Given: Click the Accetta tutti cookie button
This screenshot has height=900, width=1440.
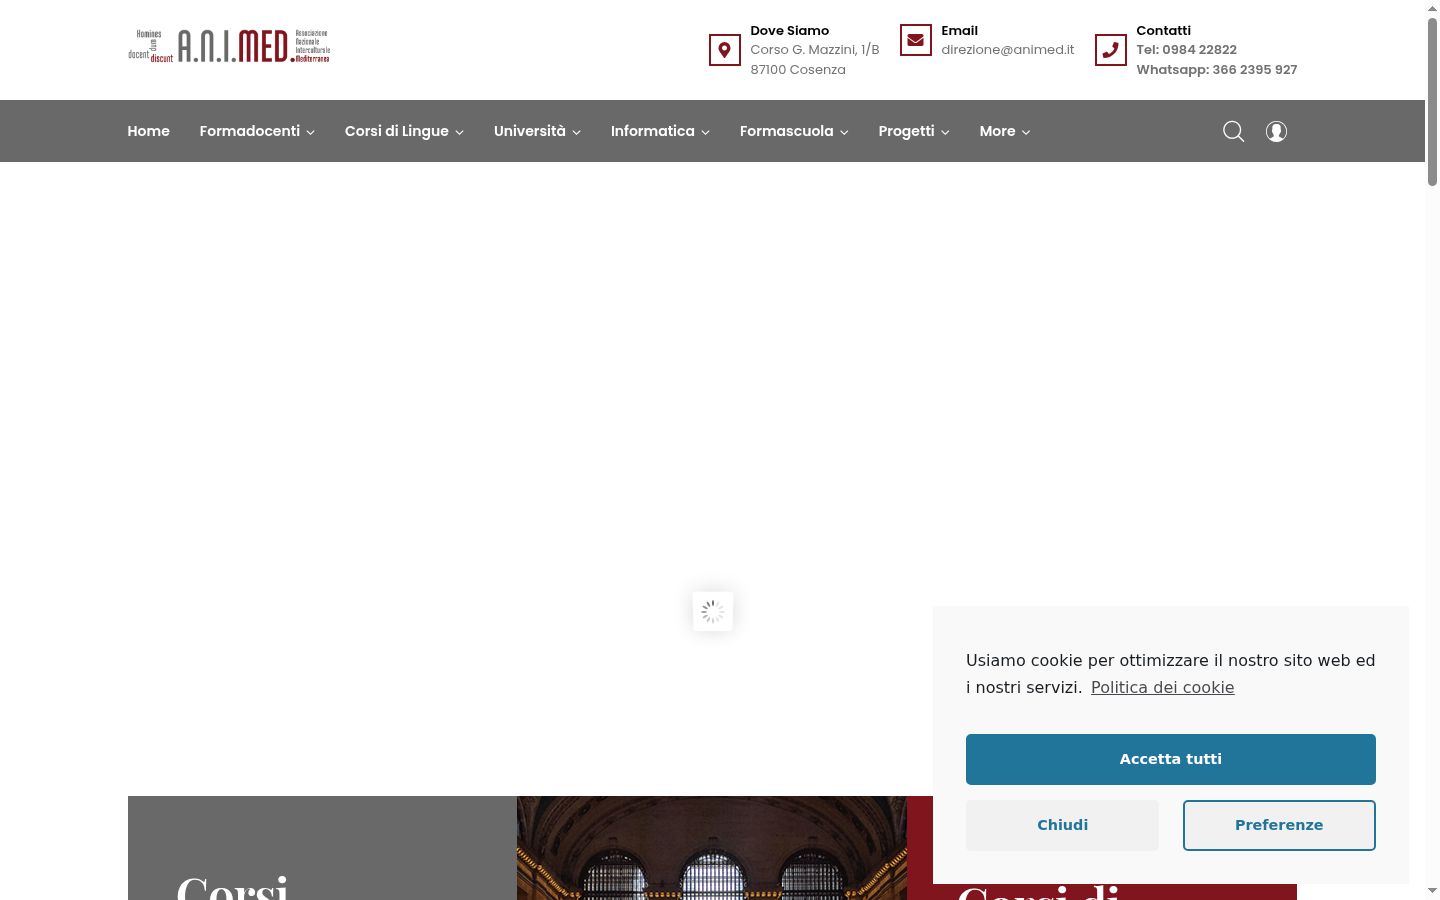Looking at the screenshot, I should [x=1171, y=759].
